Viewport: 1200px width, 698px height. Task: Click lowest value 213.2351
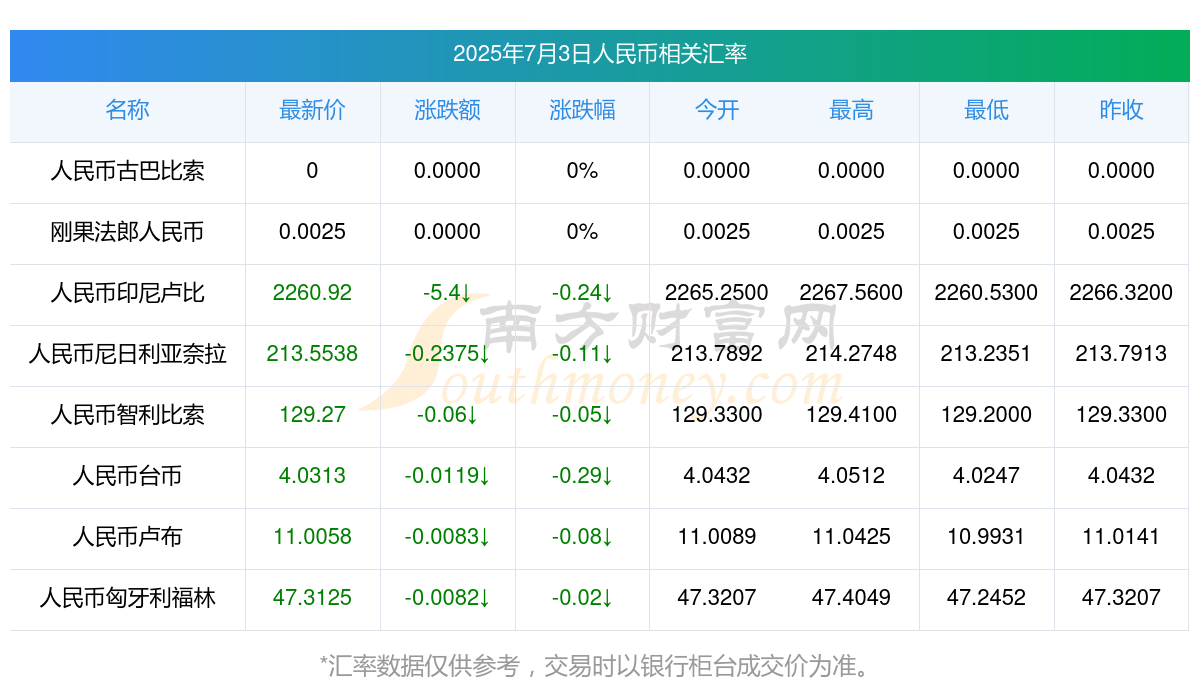coord(986,354)
